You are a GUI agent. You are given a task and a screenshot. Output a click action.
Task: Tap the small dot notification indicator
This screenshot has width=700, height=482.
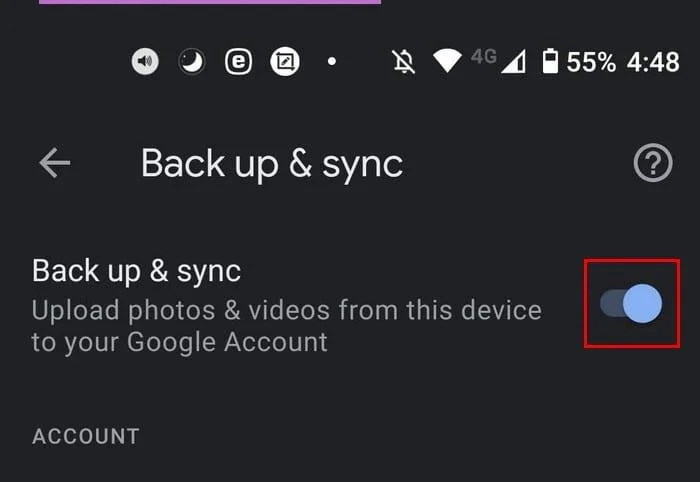[332, 62]
